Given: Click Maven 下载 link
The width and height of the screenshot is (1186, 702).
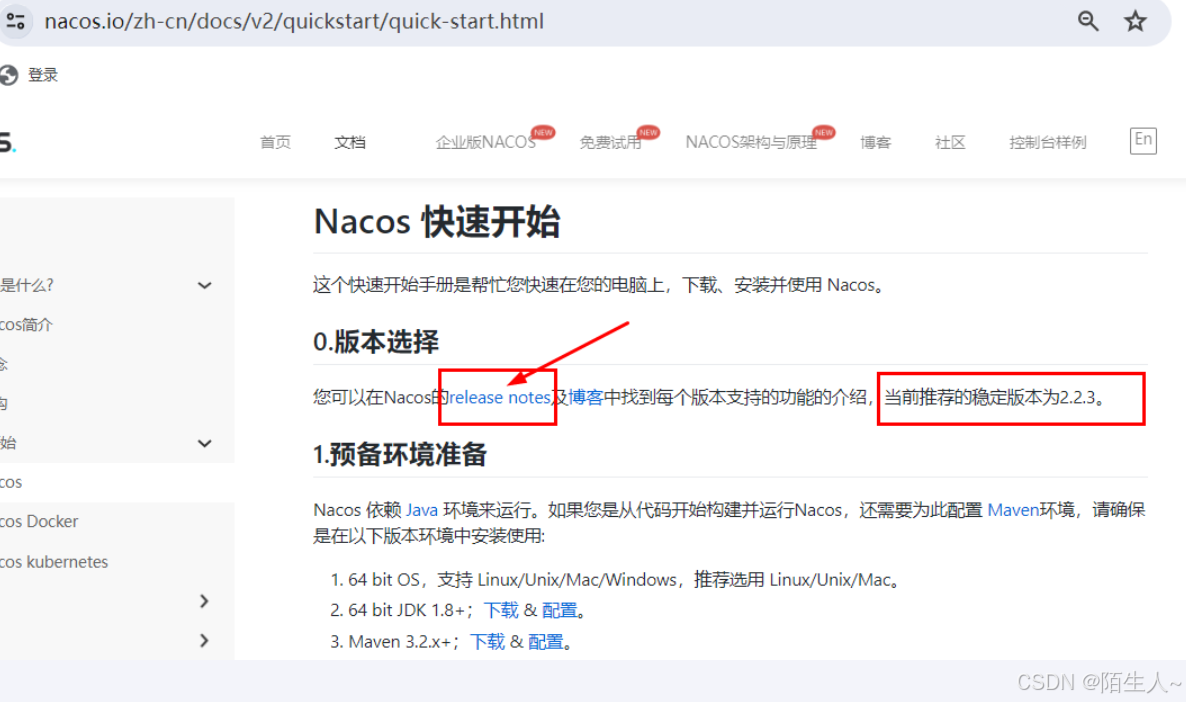Looking at the screenshot, I should pyautogui.click(x=487, y=641).
